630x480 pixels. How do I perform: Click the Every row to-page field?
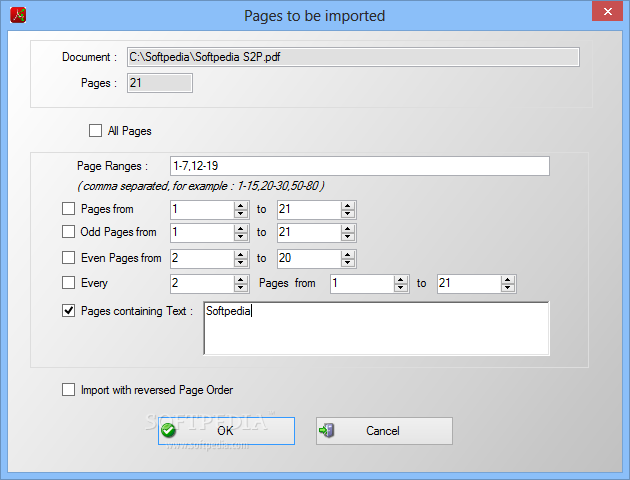469,284
